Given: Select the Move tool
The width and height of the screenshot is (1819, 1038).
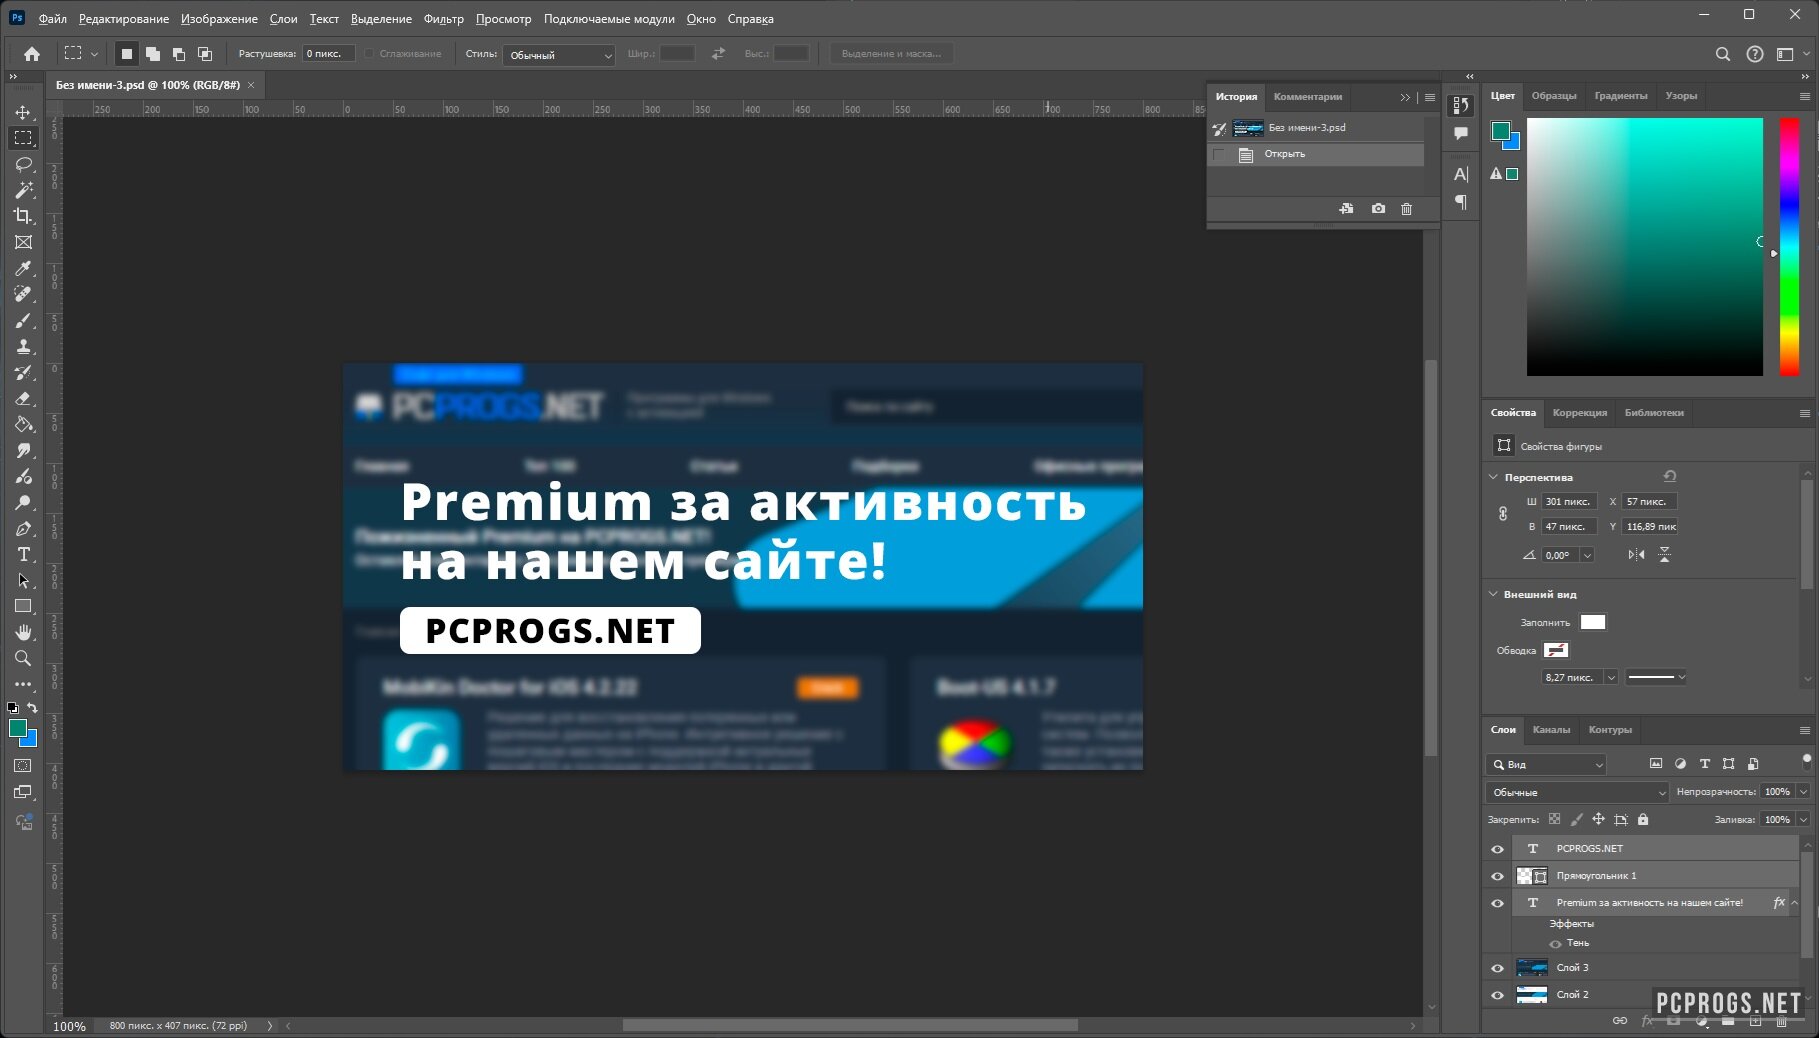Looking at the screenshot, I should 23,112.
